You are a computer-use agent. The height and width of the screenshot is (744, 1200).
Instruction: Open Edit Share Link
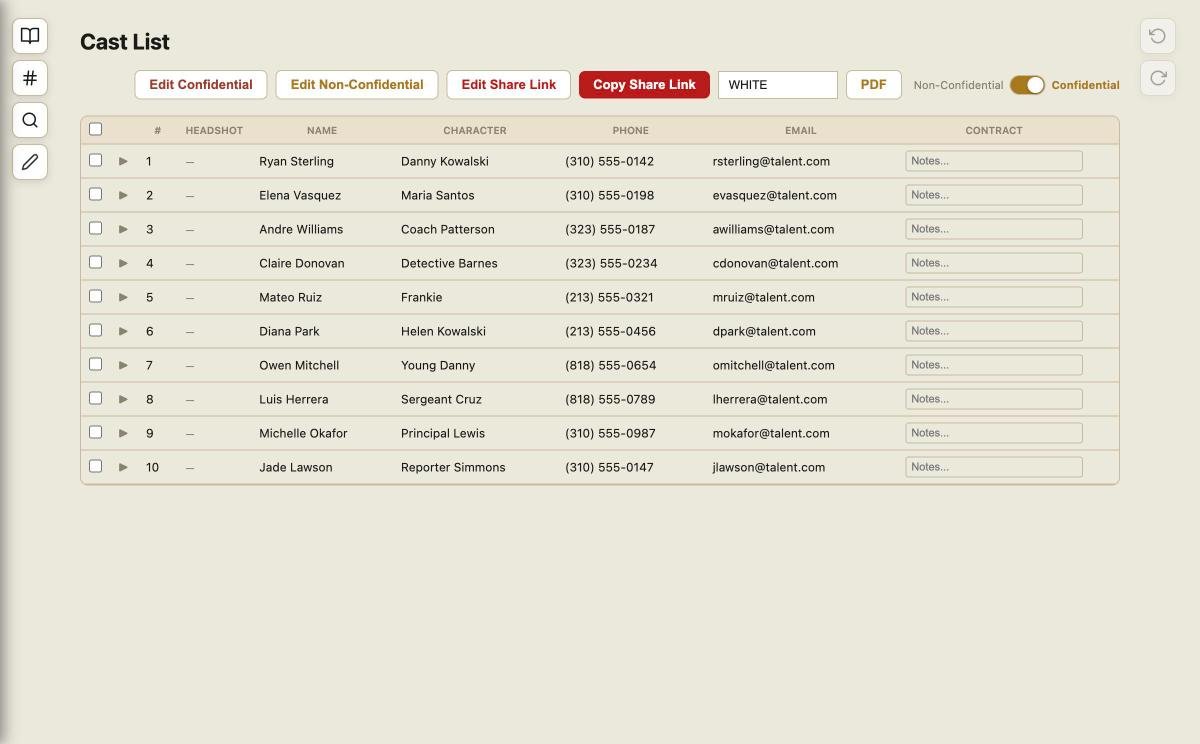point(509,85)
